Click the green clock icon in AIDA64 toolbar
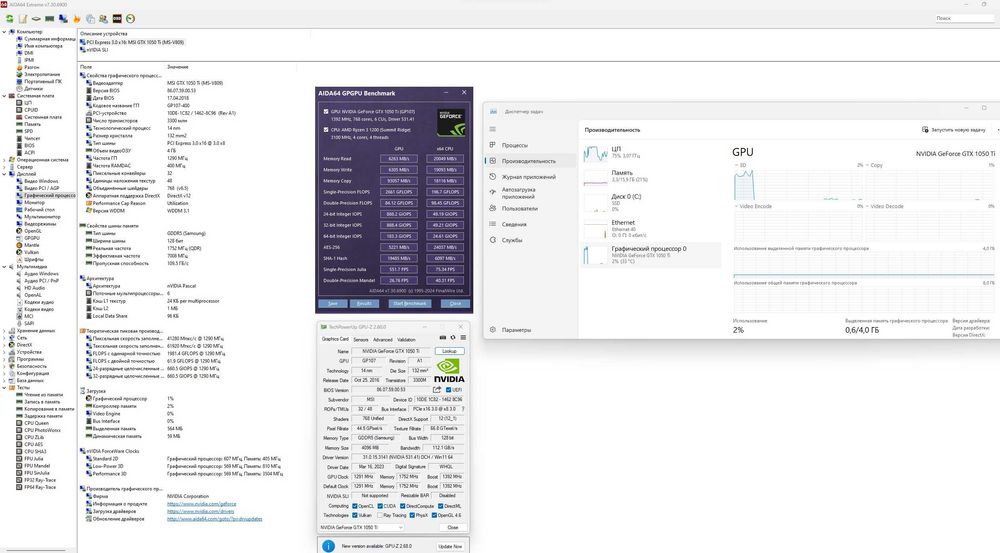 pyautogui.click(x=130, y=18)
